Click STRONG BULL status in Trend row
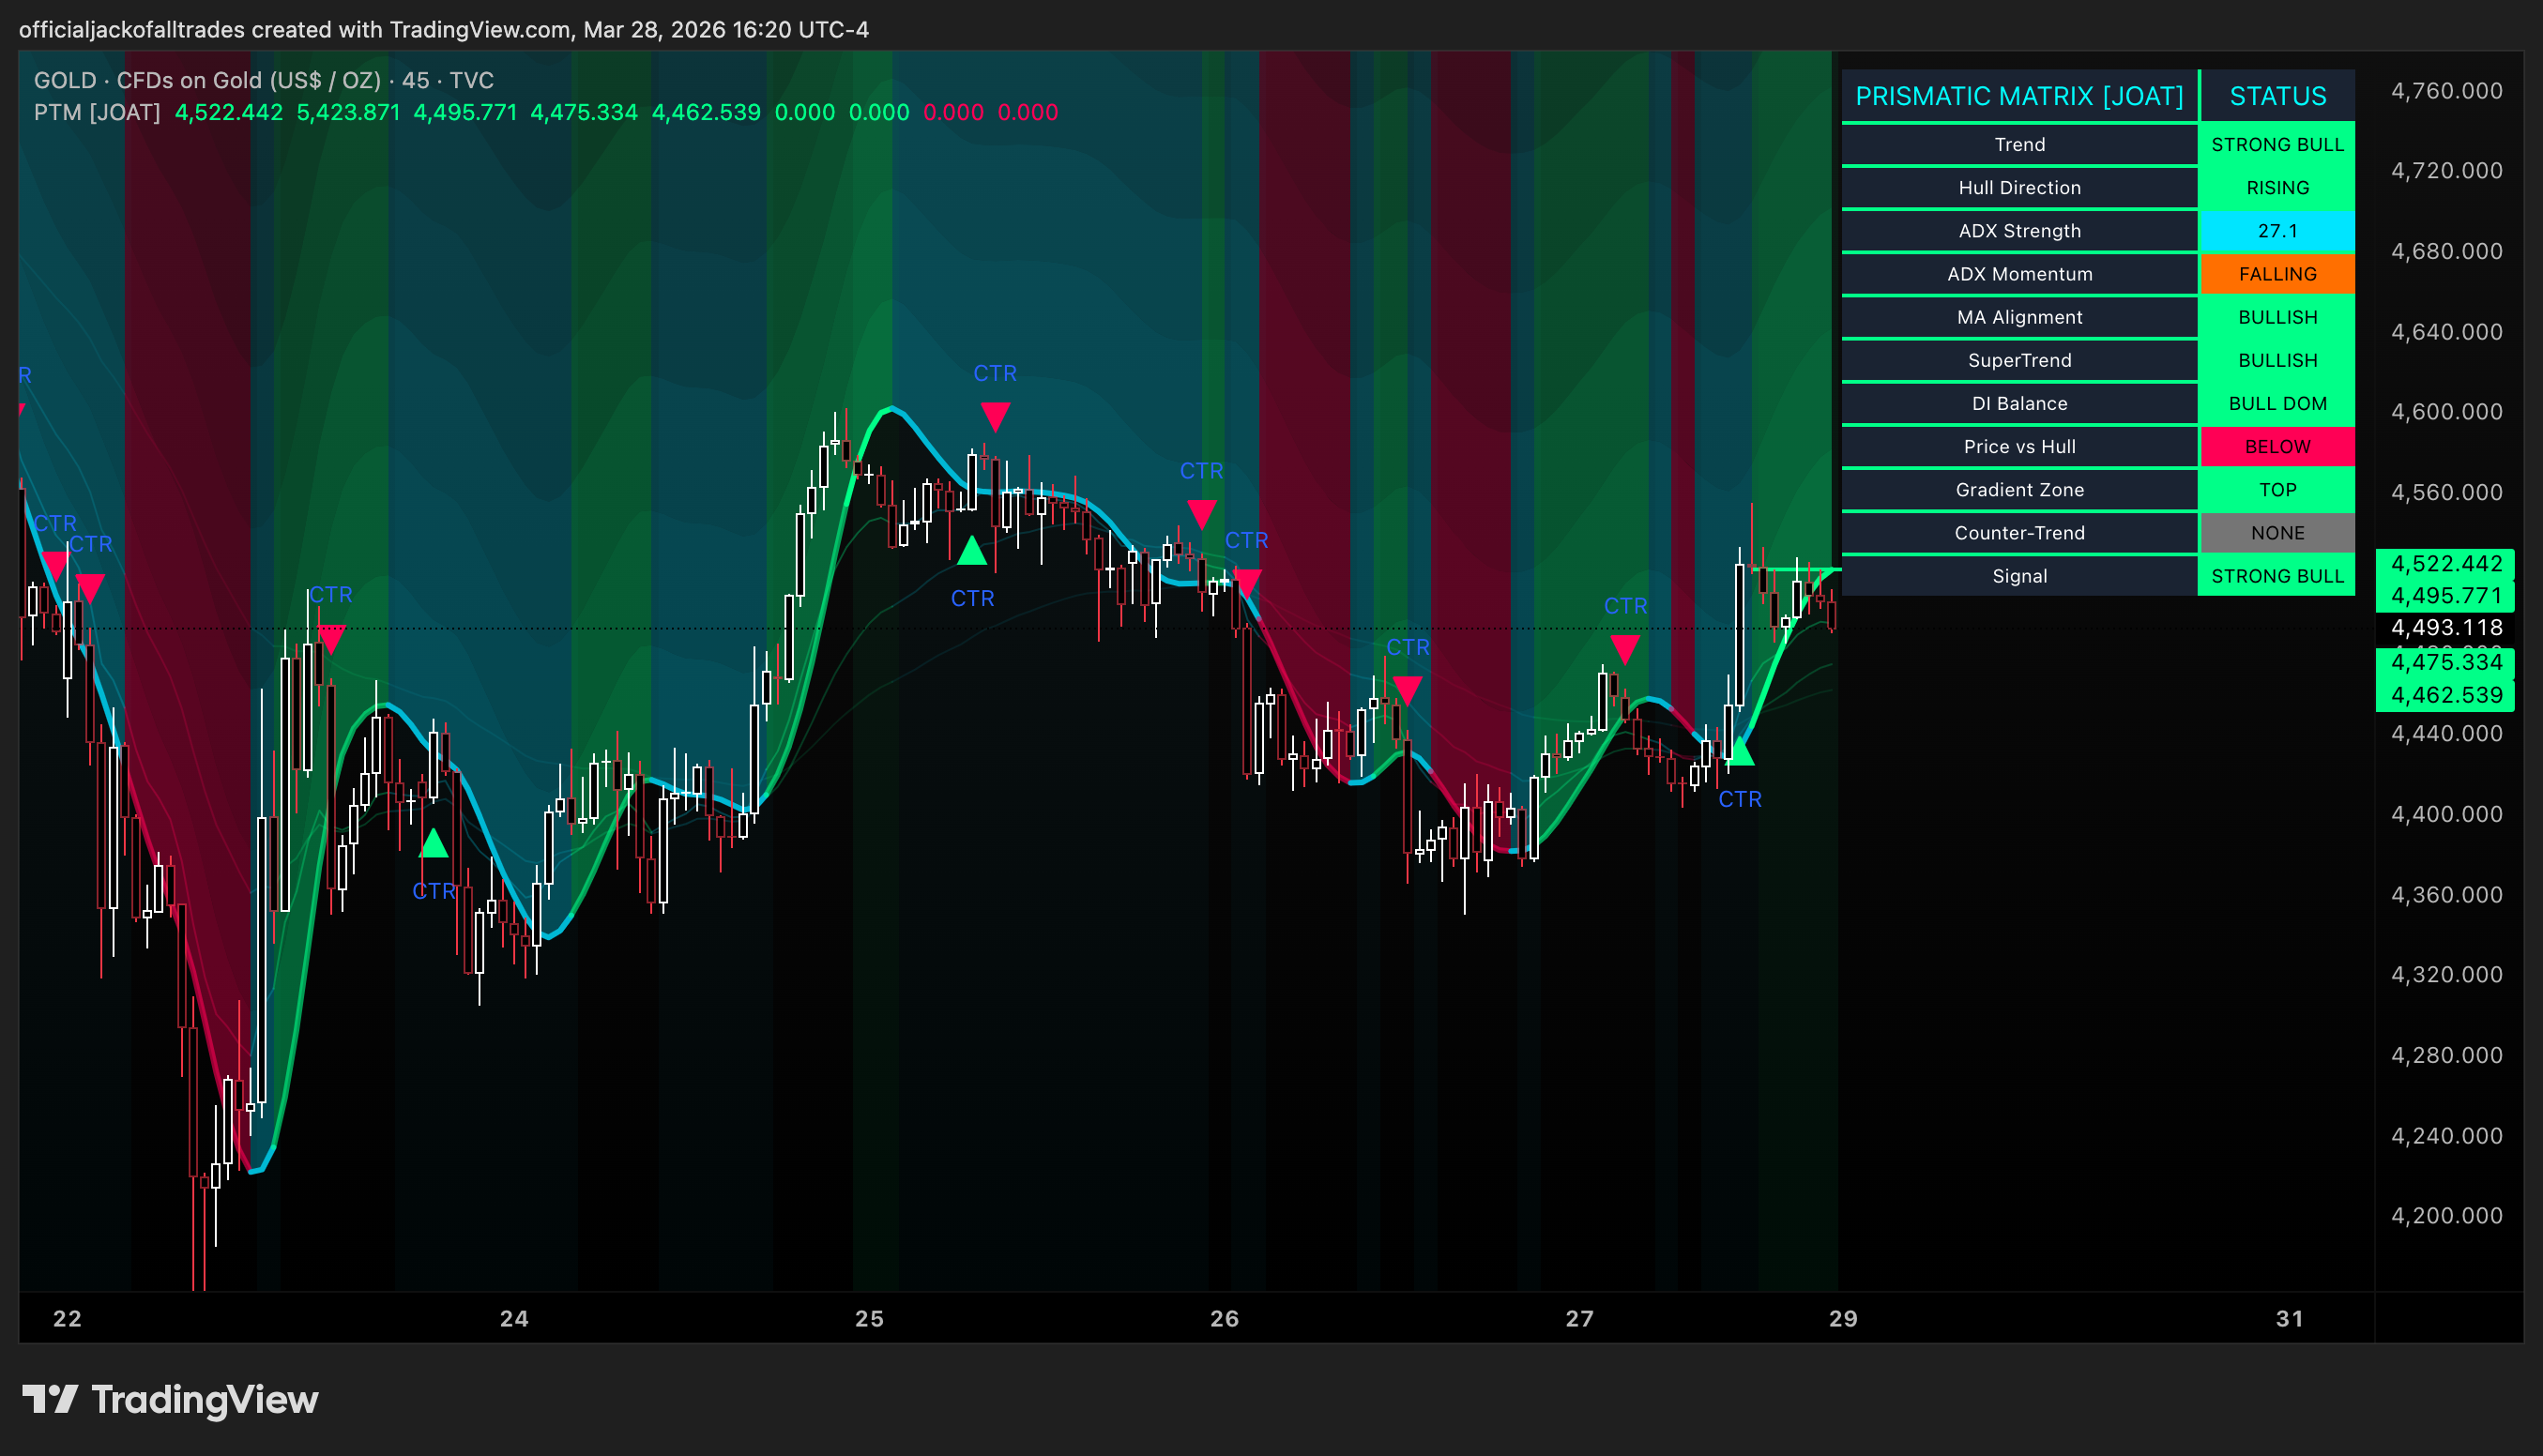 [2278, 145]
